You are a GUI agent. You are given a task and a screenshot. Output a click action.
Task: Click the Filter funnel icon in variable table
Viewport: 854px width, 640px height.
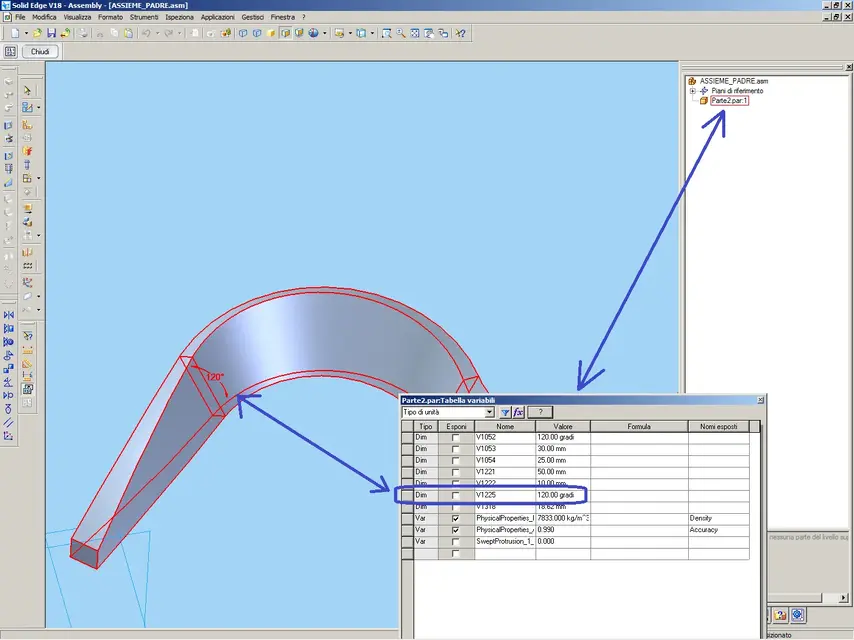tap(505, 412)
